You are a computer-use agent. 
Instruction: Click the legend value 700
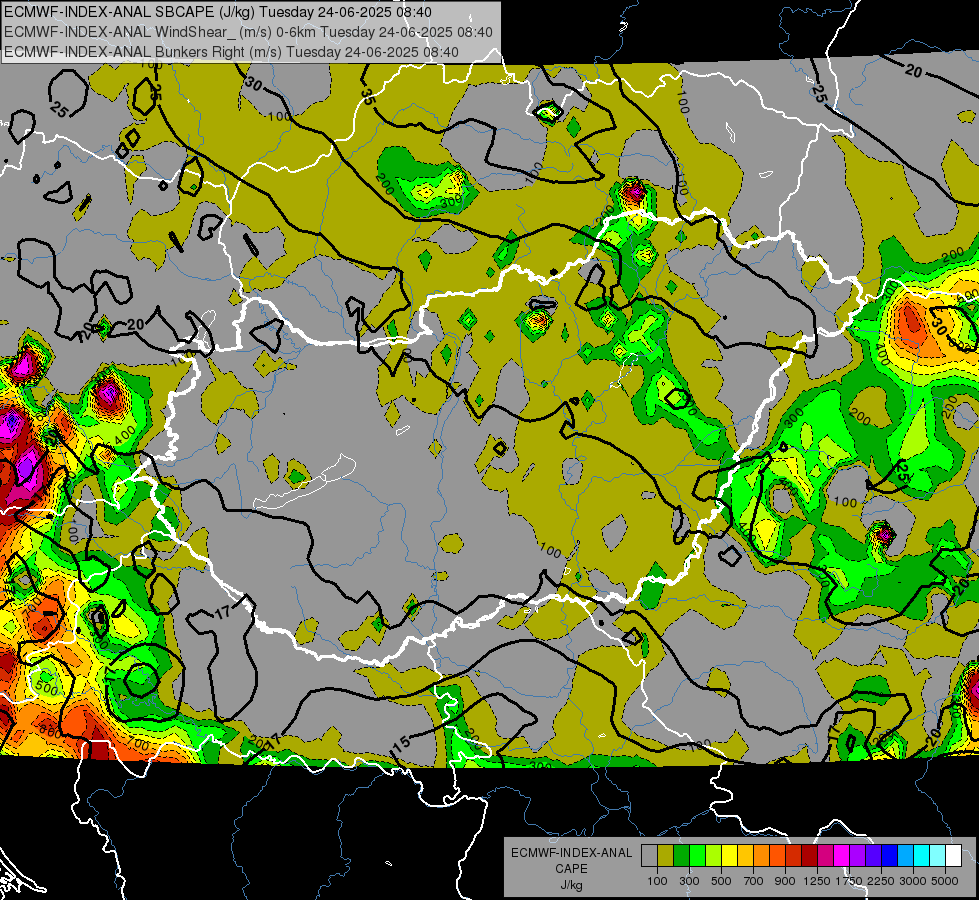(x=754, y=881)
